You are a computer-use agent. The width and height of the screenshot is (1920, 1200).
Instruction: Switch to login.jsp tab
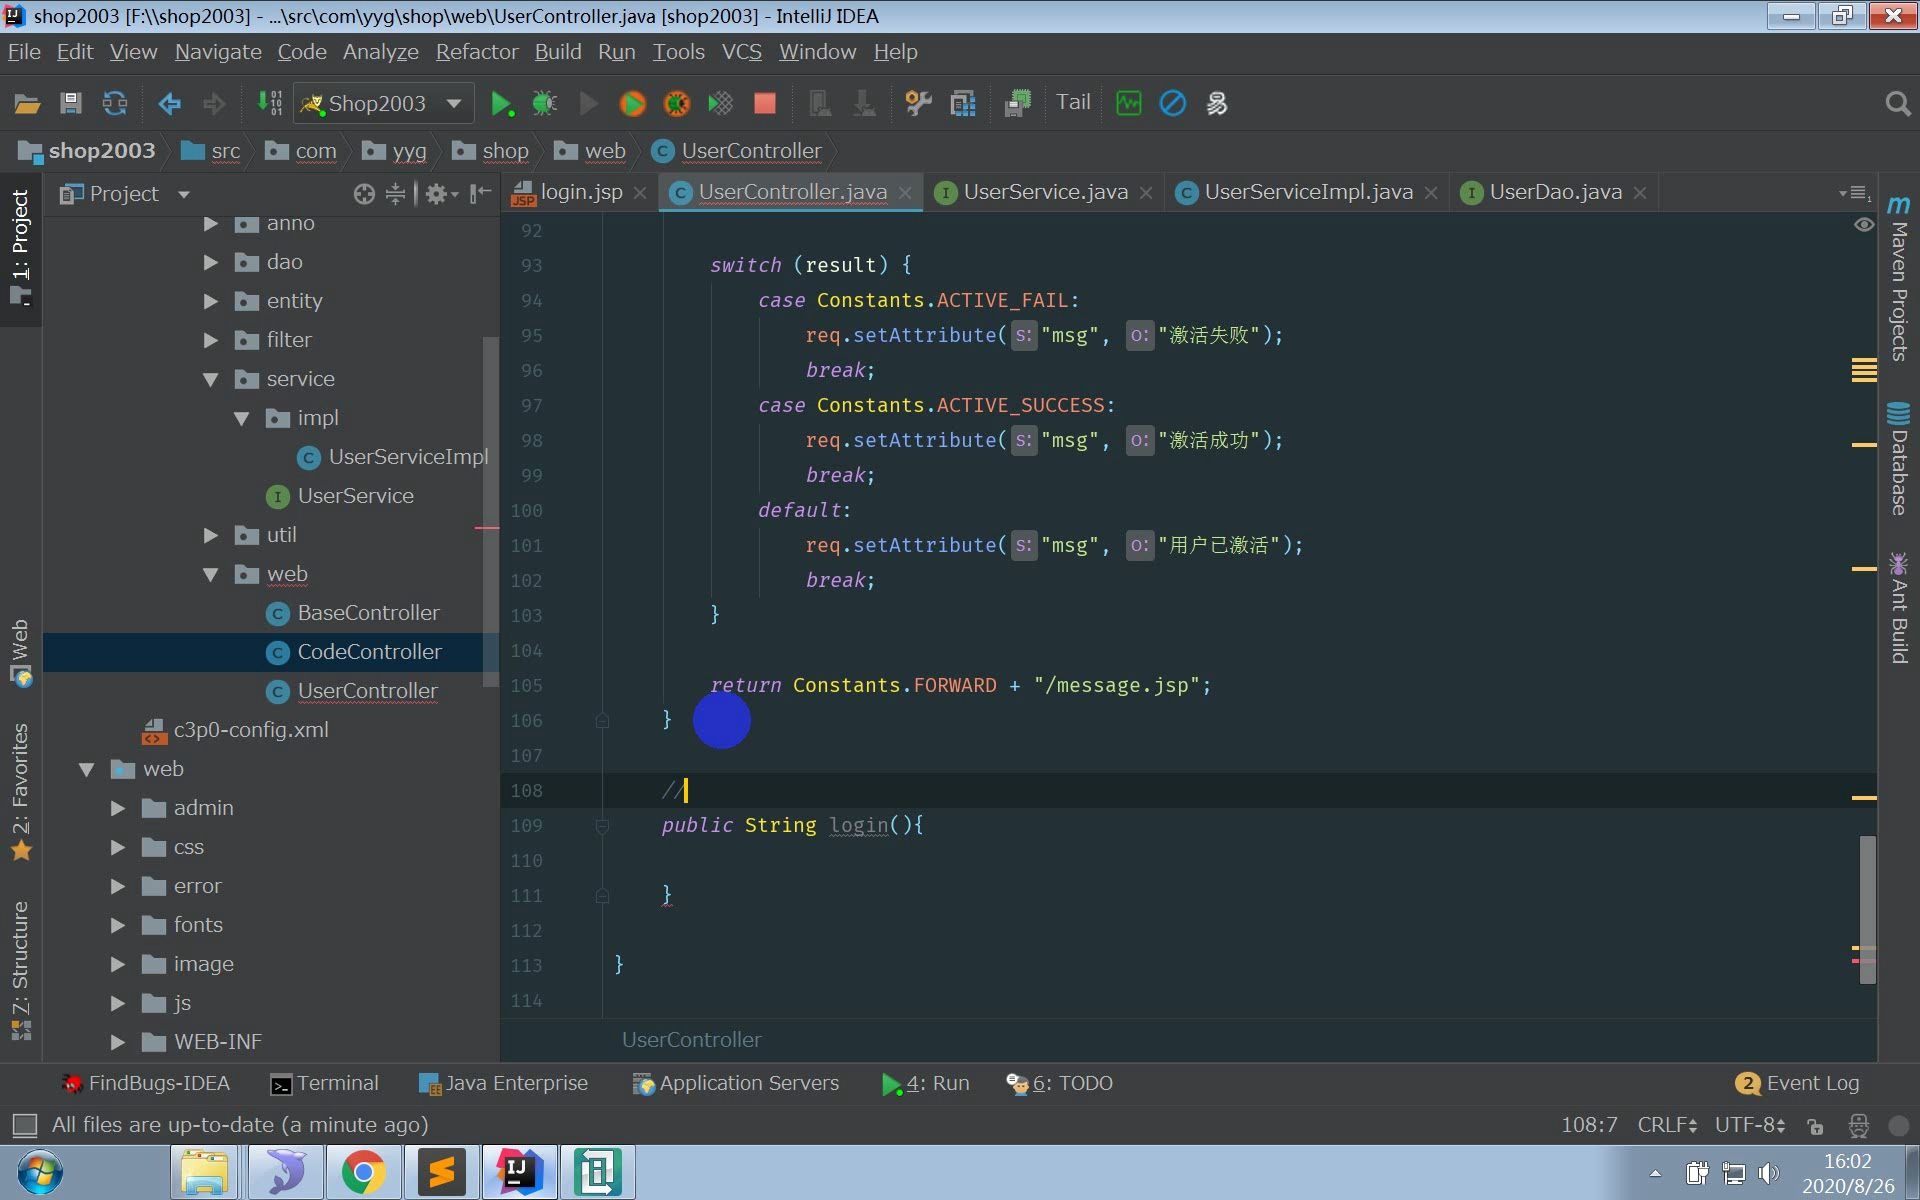(x=578, y=192)
